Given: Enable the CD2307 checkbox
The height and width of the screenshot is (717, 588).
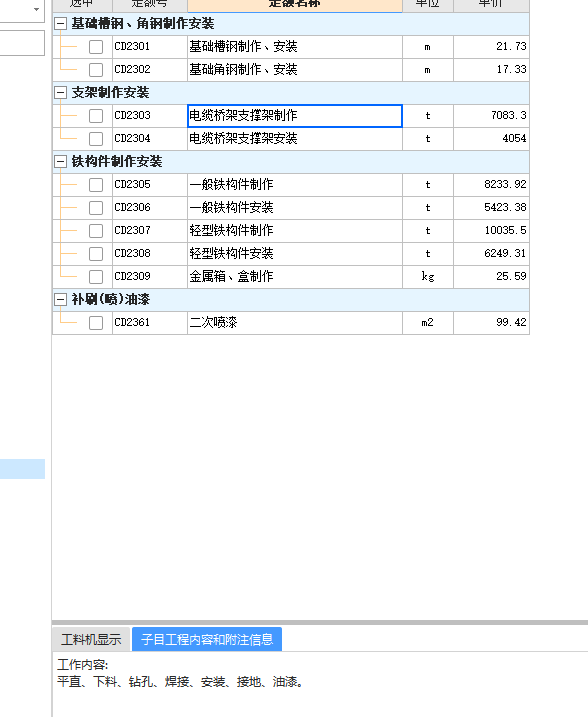Looking at the screenshot, I should 96,230.
